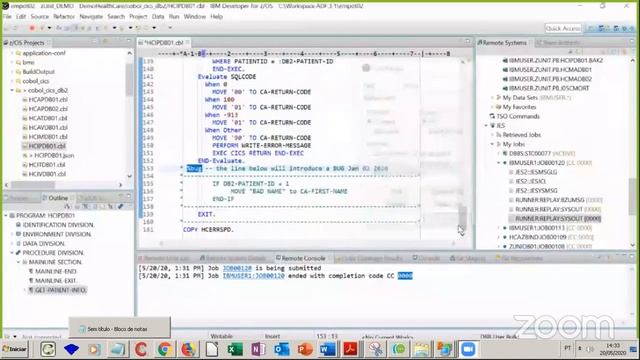Open OneNote from the taskbar
Screen dimensions: 640x360
click(x=258, y=349)
